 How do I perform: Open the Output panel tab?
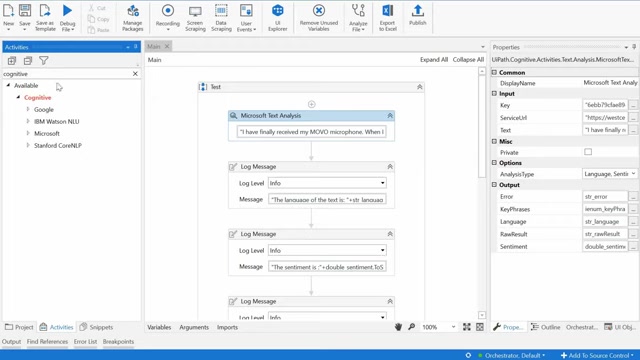click(x=11, y=342)
